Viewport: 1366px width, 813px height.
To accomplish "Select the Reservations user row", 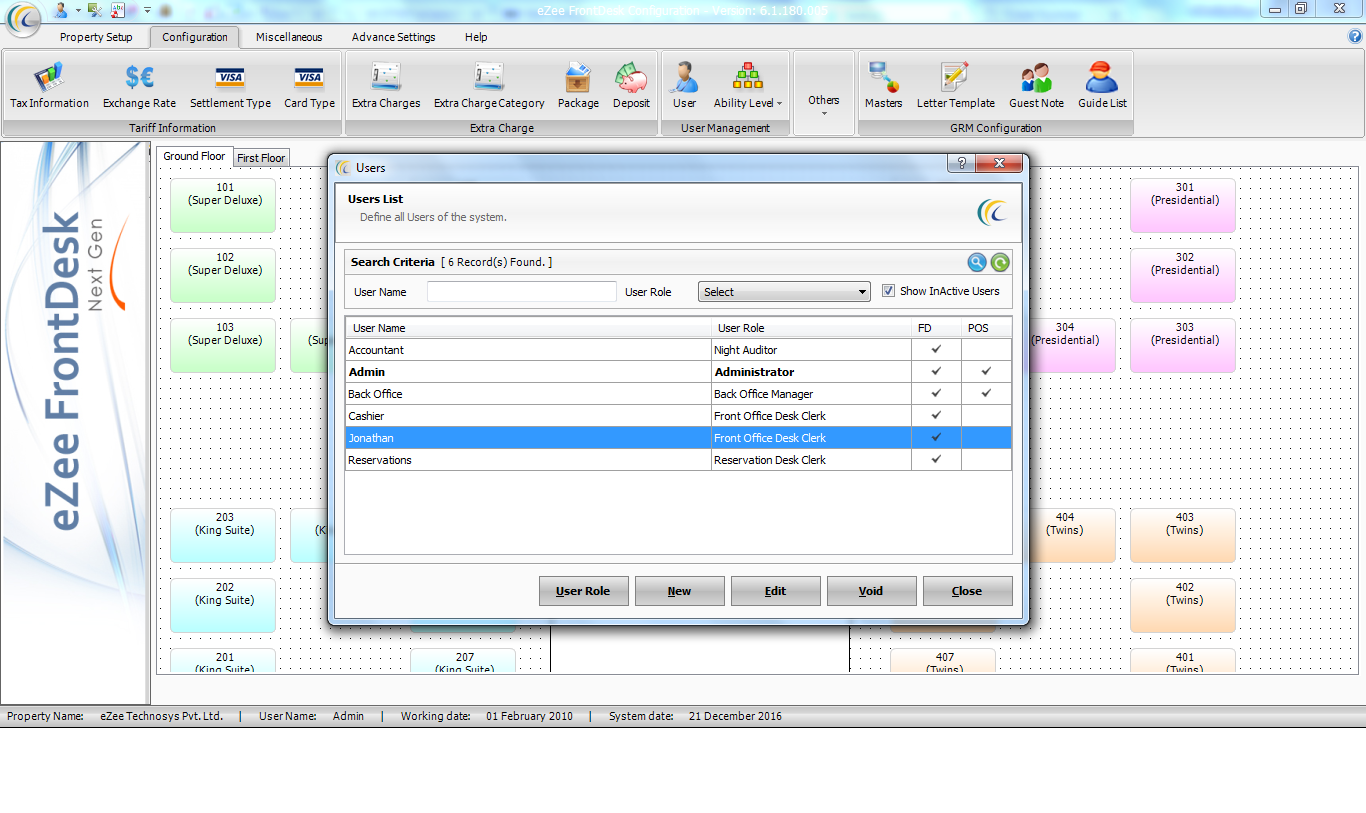I will tap(678, 460).
